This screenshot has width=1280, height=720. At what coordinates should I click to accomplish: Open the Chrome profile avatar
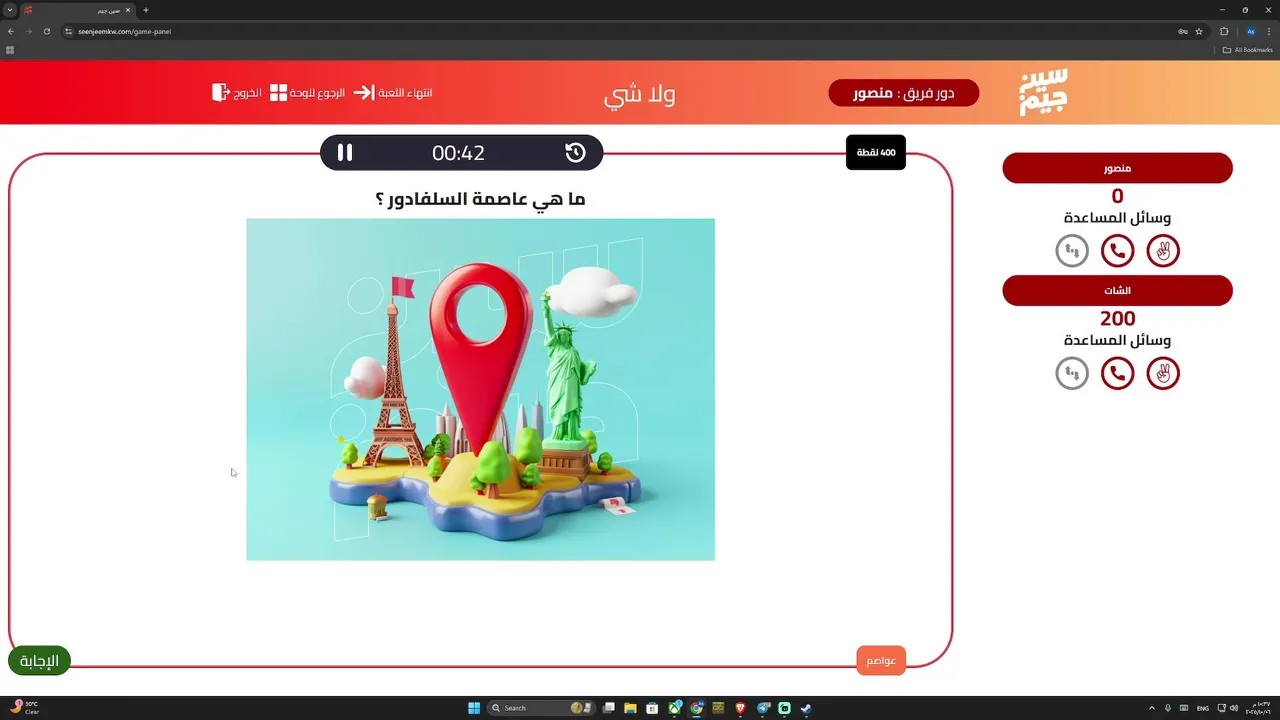click(x=1250, y=31)
